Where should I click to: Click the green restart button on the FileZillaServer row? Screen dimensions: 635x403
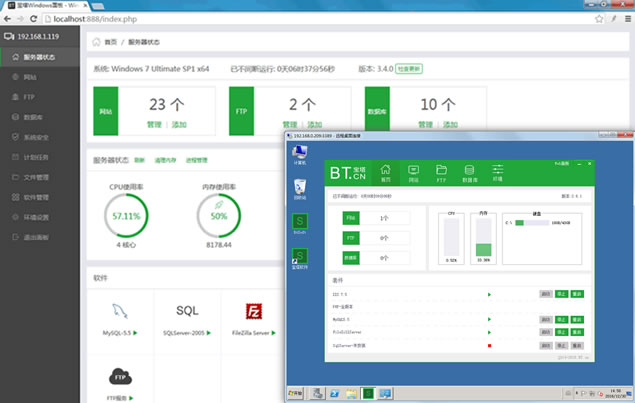coord(577,332)
